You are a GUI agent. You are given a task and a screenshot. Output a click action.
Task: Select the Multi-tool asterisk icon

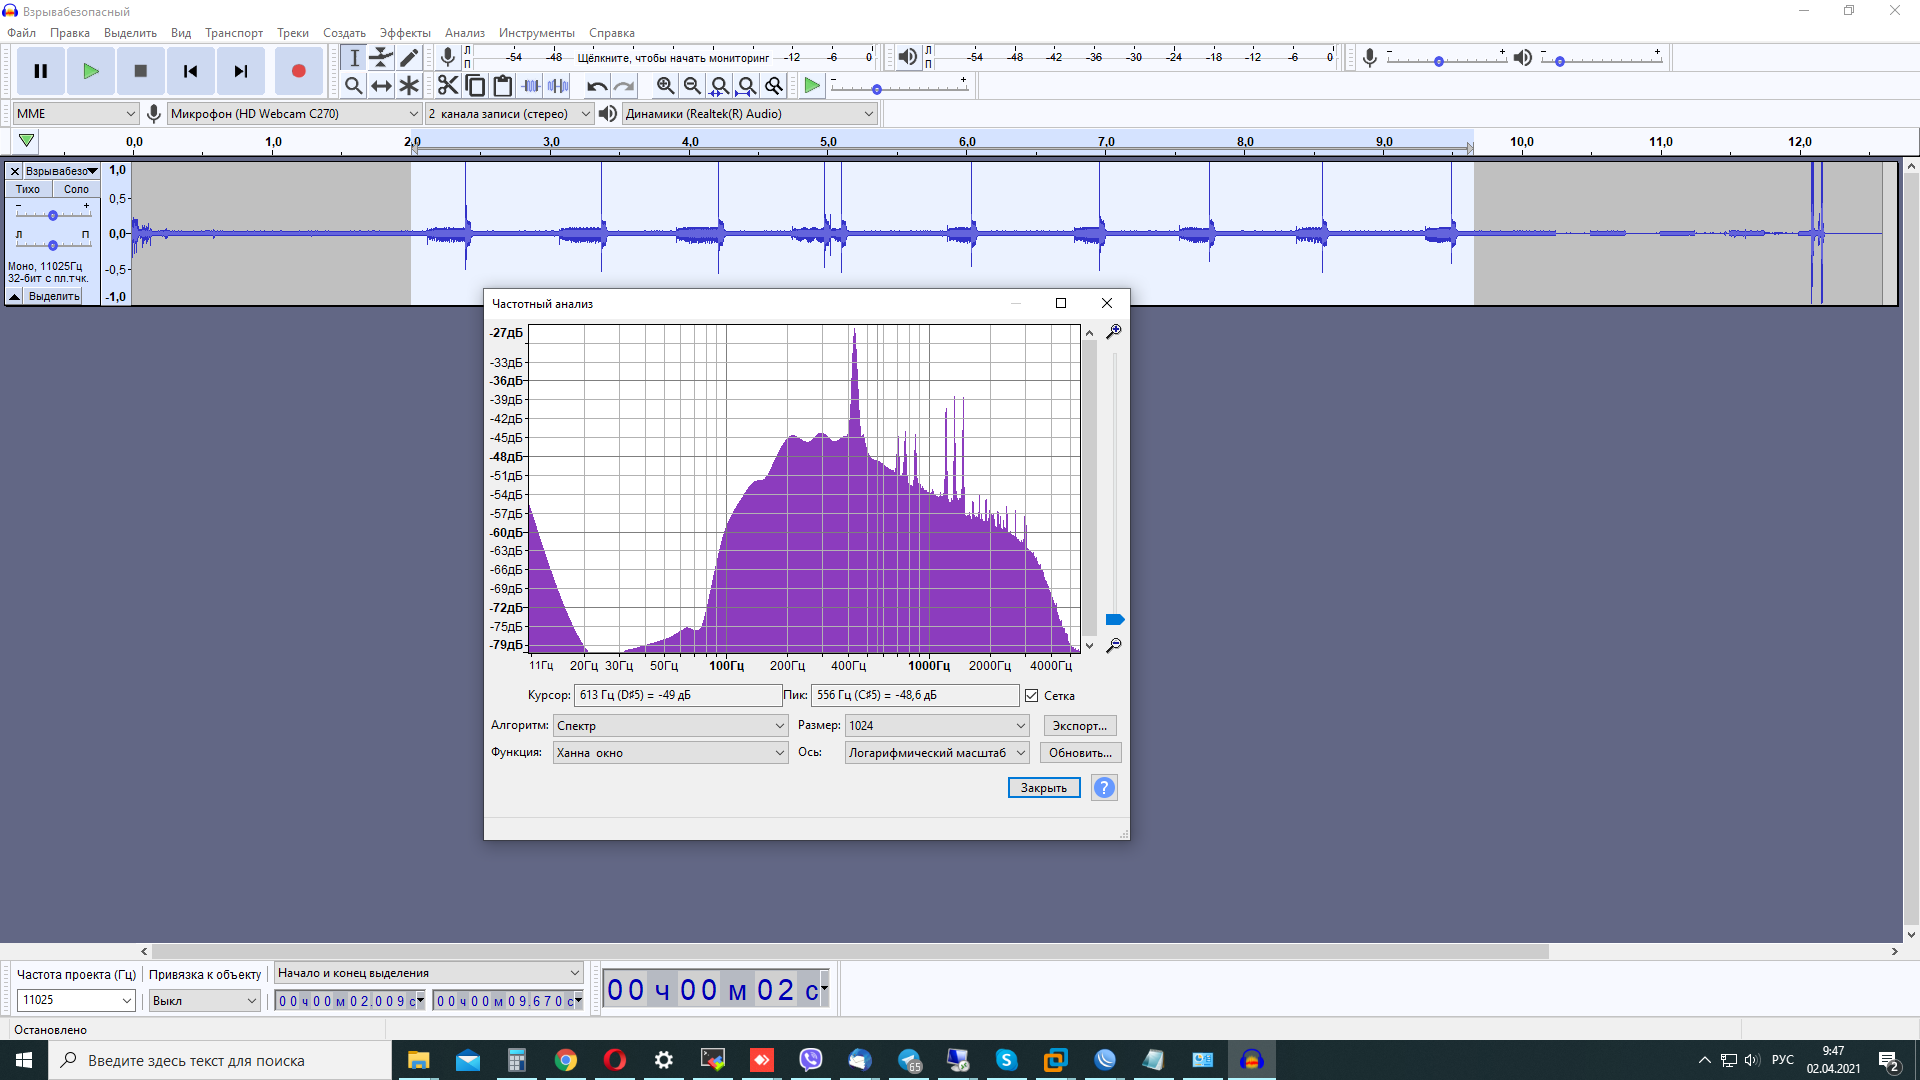(x=409, y=86)
